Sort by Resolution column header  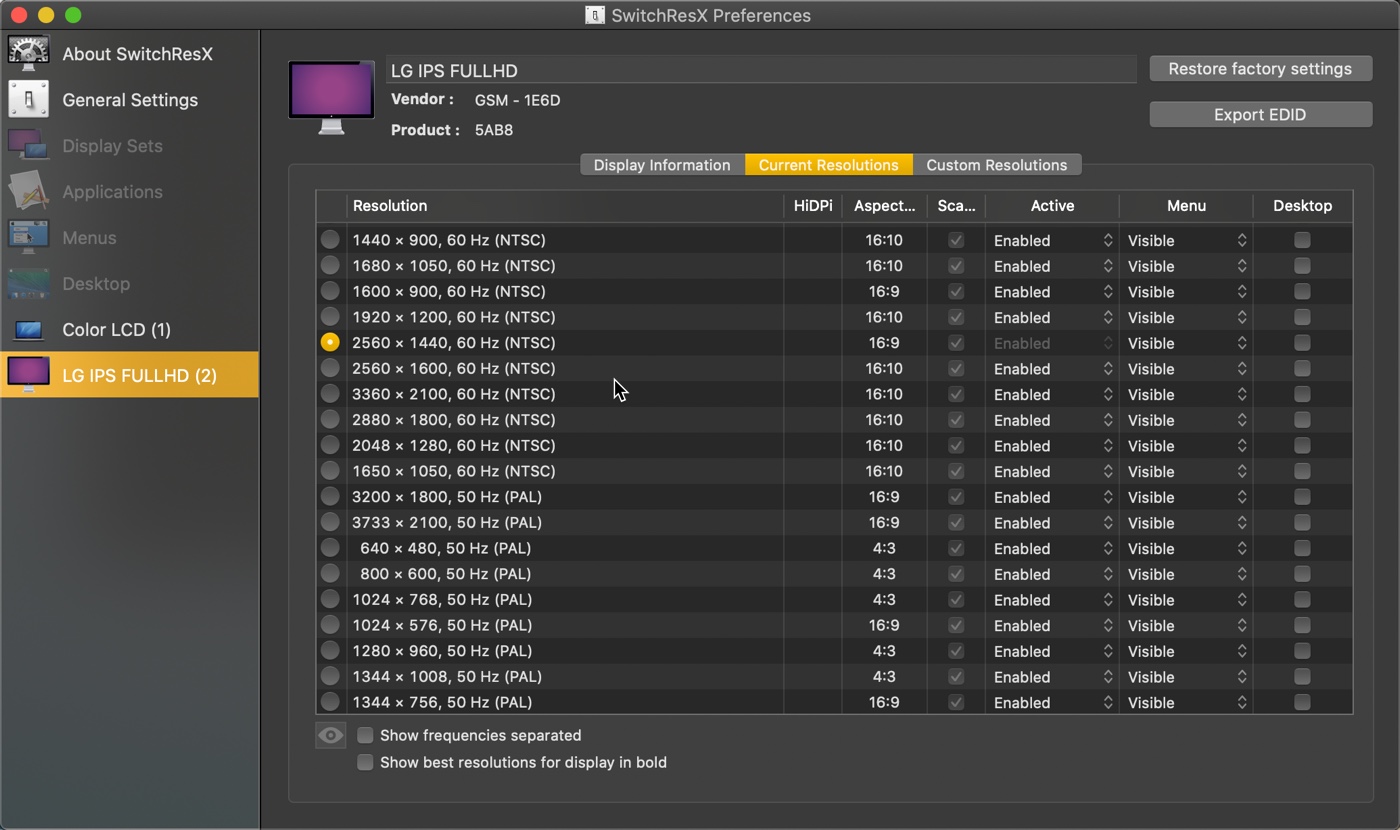click(x=565, y=206)
